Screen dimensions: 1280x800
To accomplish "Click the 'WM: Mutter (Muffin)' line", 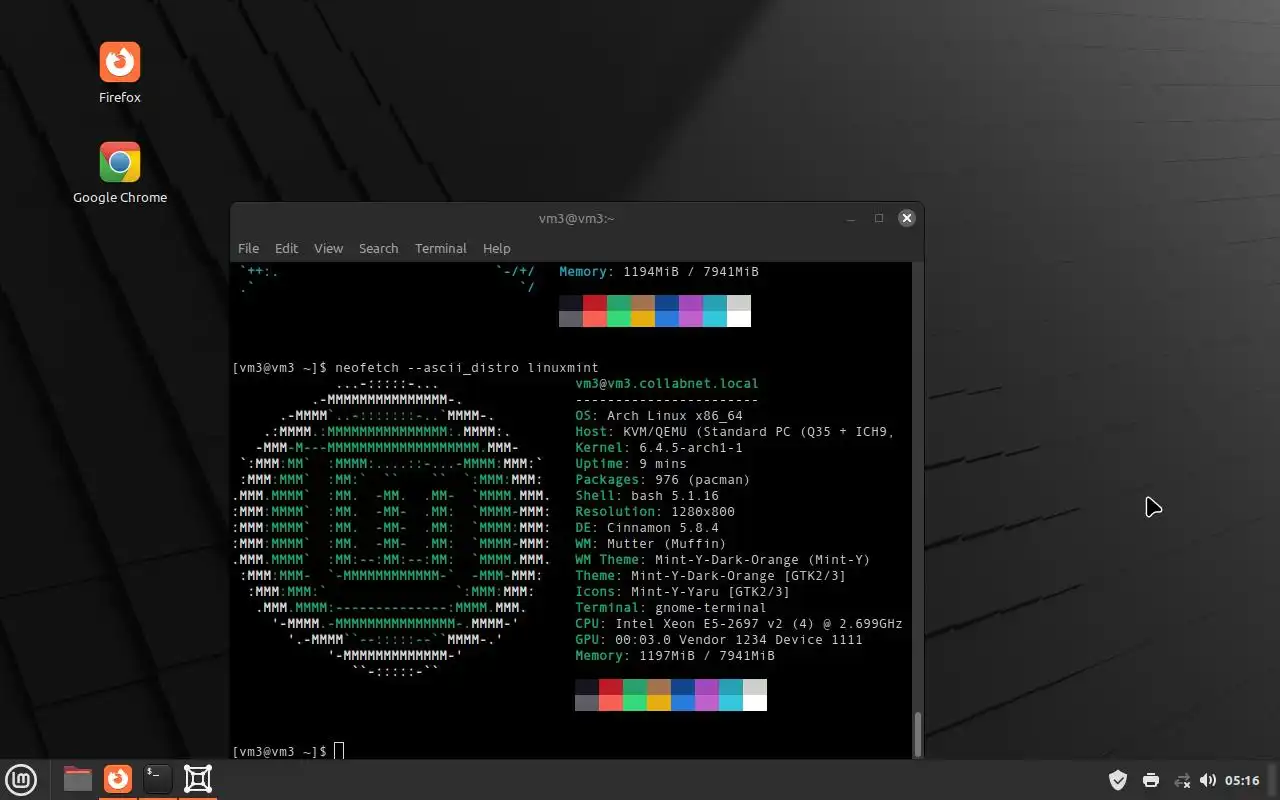I will pos(651,543).
